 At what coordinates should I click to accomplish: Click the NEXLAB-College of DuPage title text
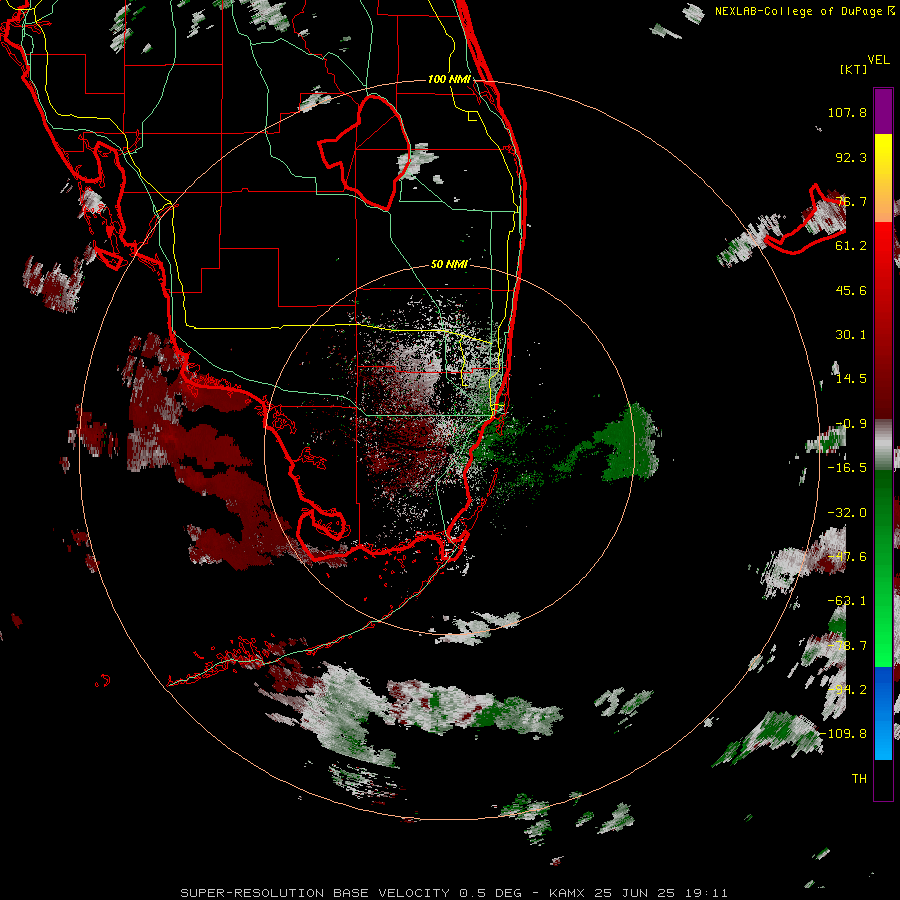click(x=805, y=11)
